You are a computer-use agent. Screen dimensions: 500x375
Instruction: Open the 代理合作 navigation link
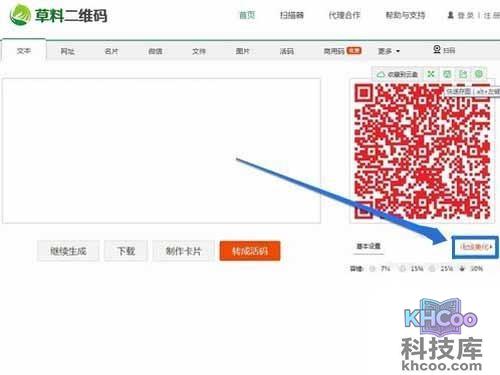pyautogui.click(x=344, y=15)
